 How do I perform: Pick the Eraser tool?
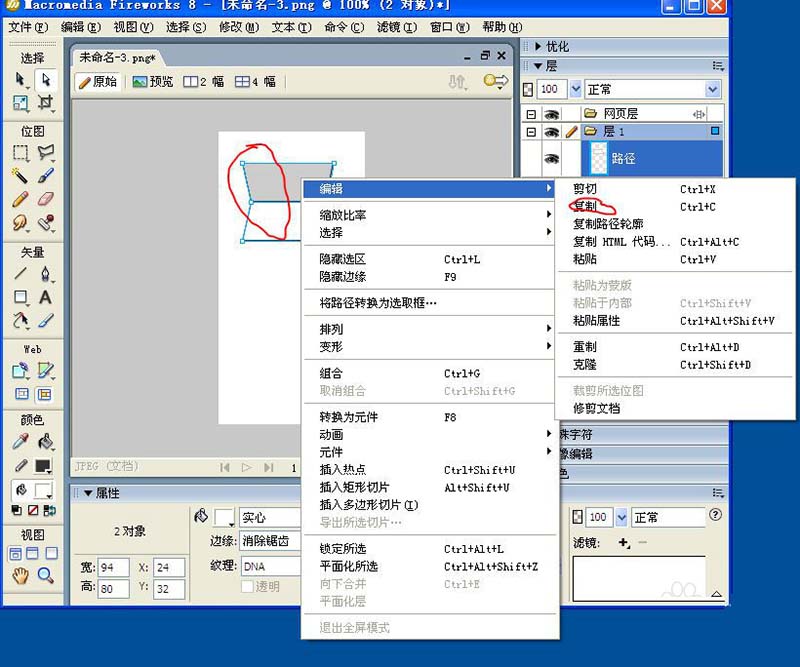point(46,199)
